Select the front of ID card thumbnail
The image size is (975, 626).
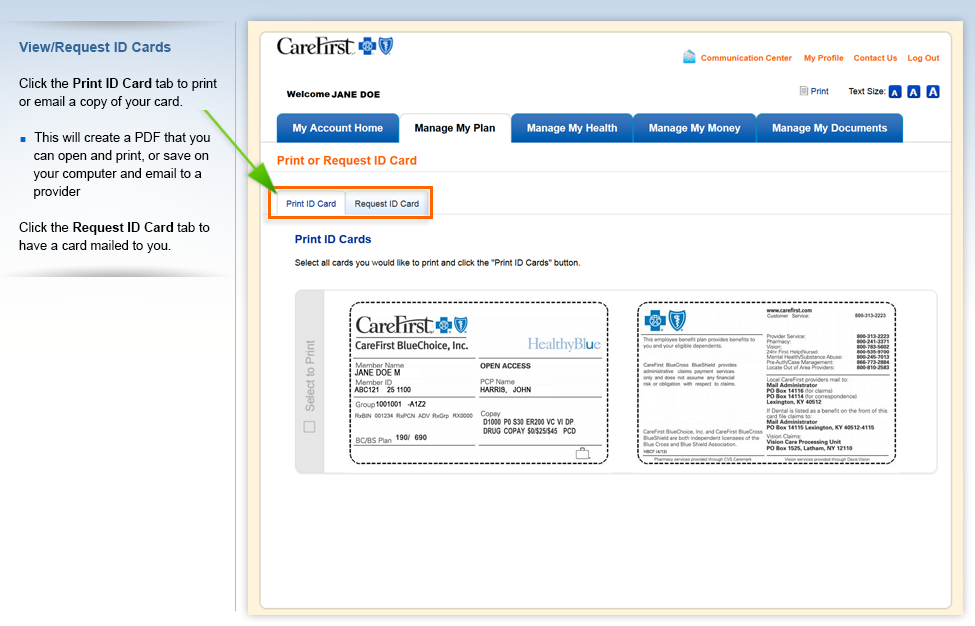479,383
